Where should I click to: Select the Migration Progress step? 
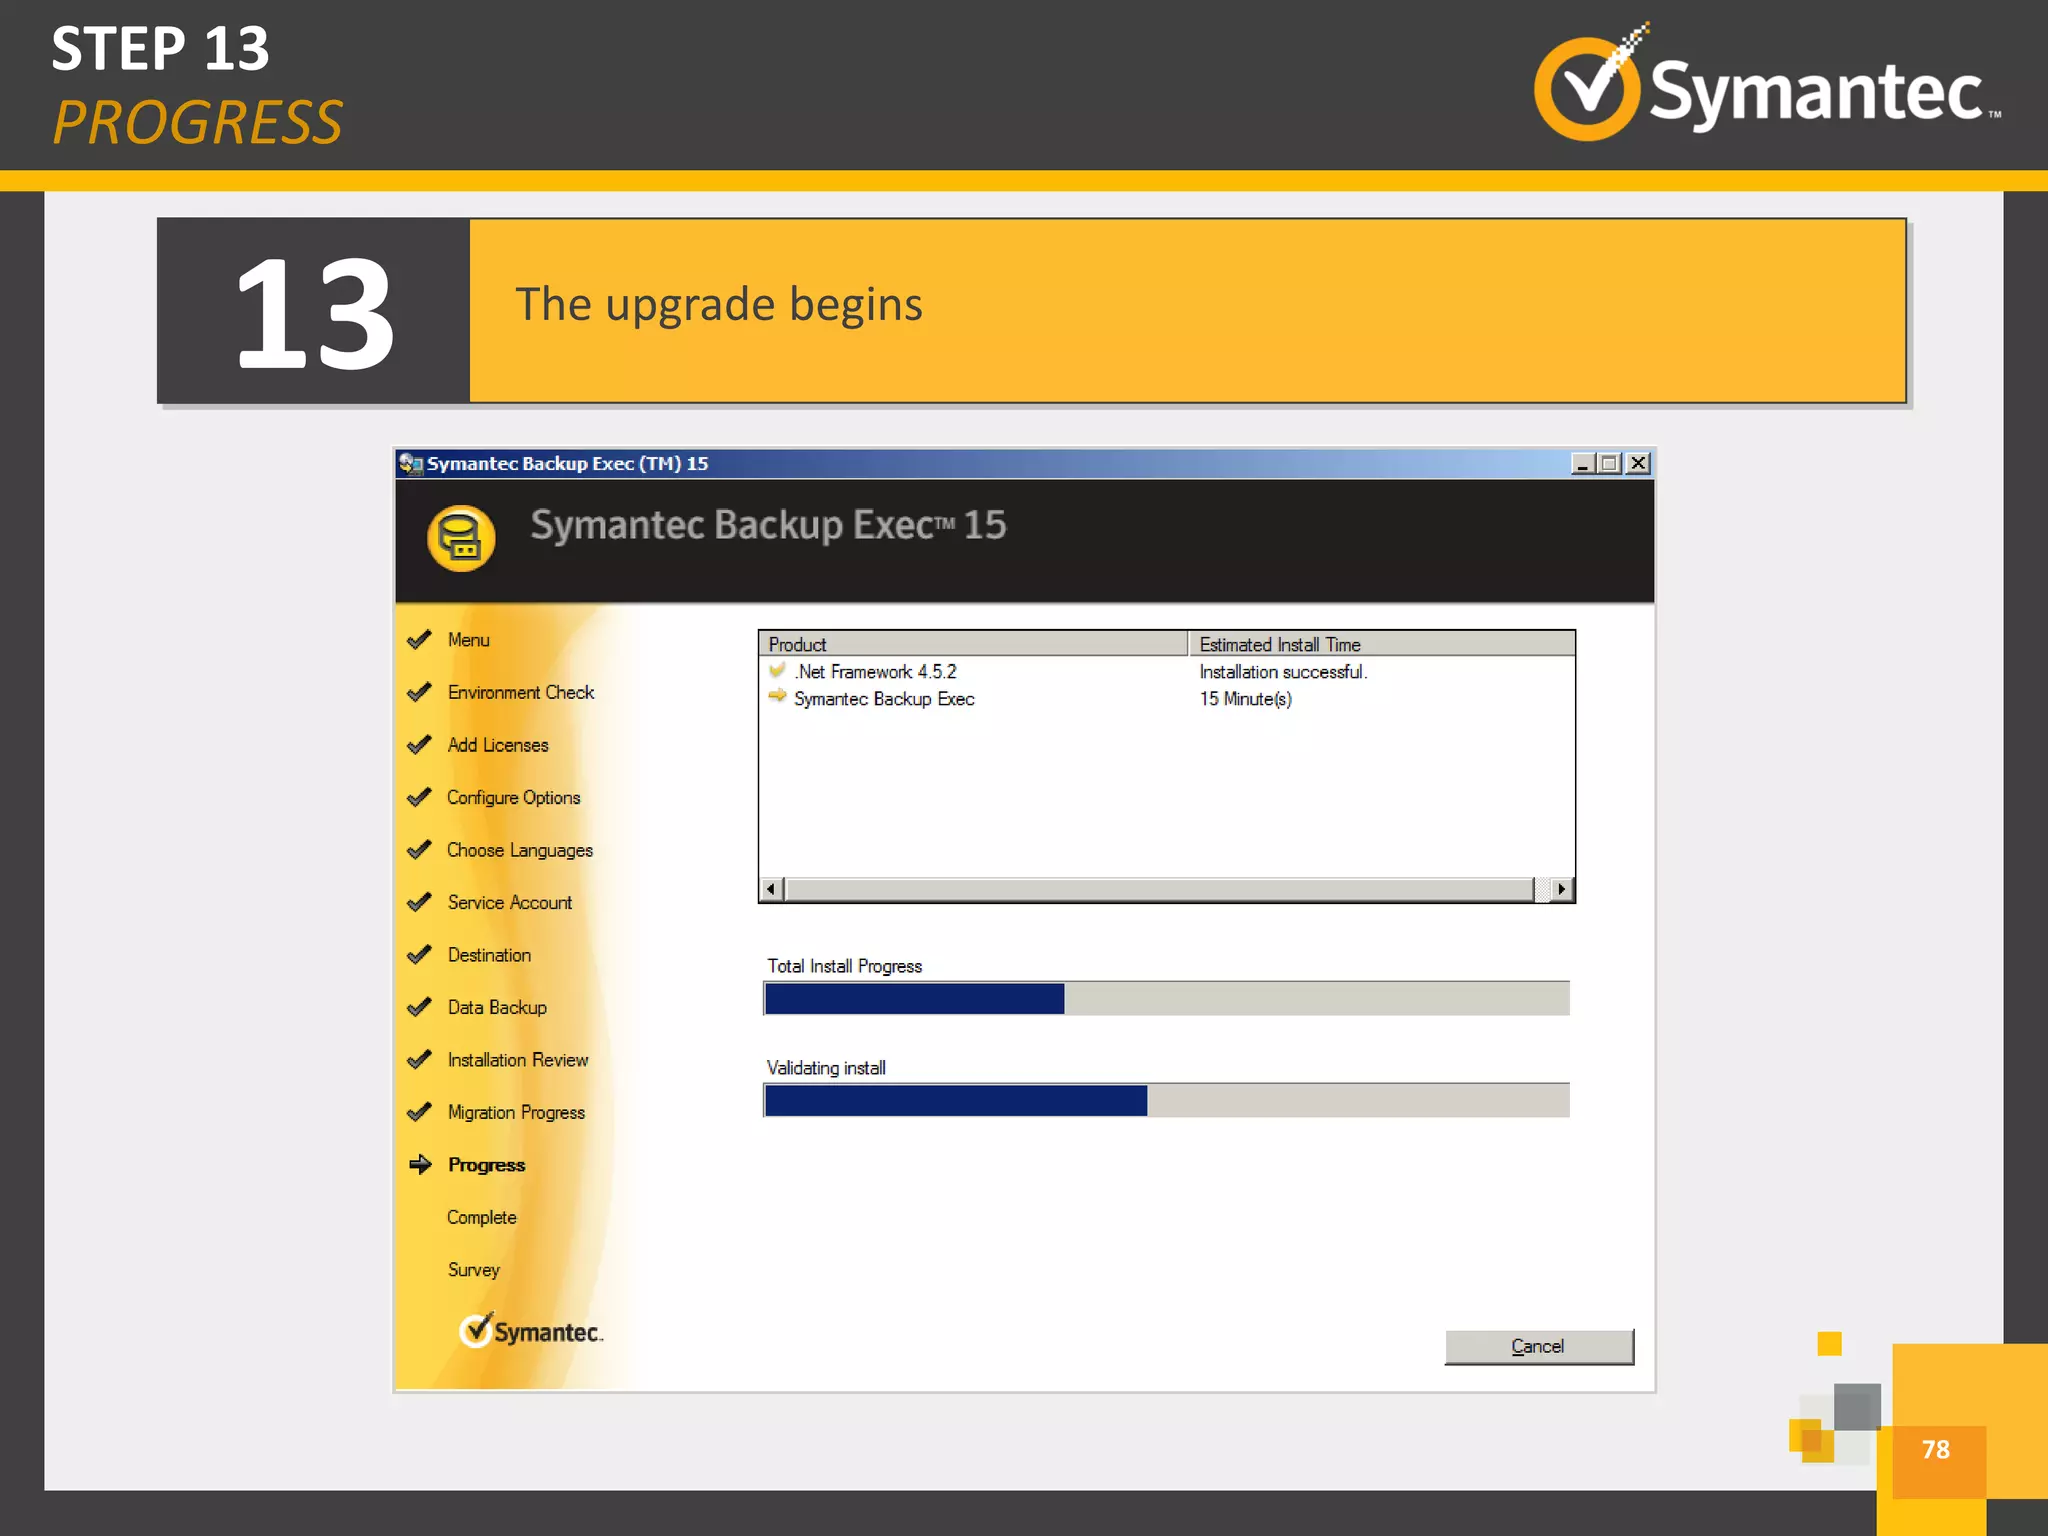coord(517,1112)
